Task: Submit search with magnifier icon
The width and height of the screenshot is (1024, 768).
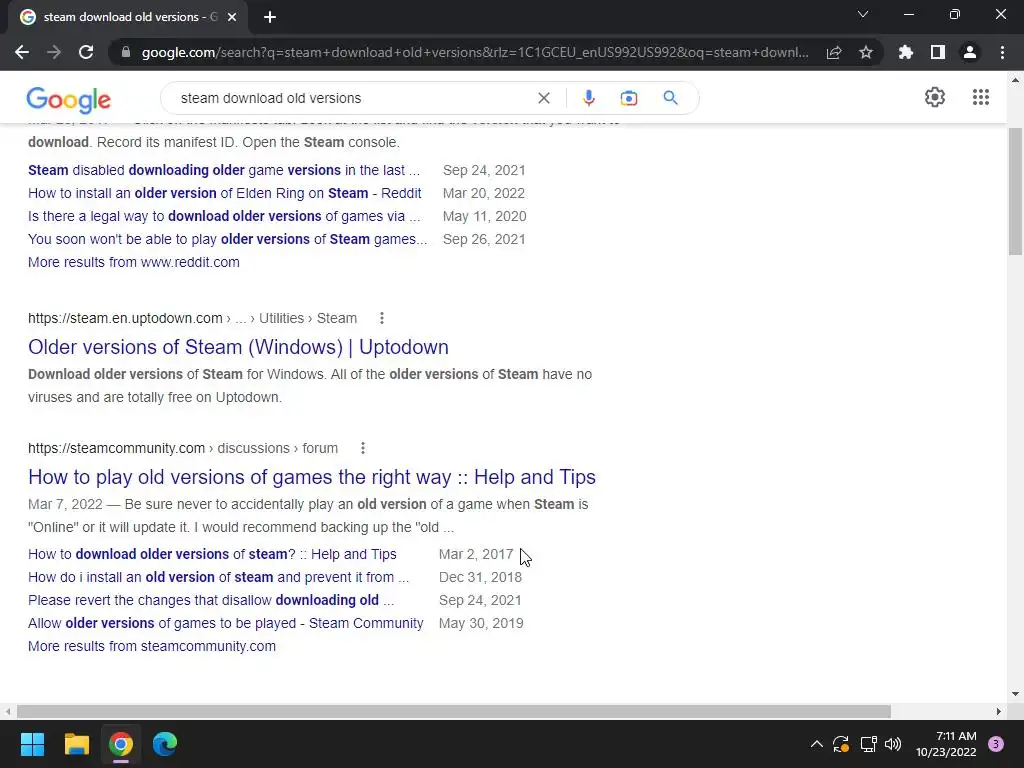Action: (670, 98)
